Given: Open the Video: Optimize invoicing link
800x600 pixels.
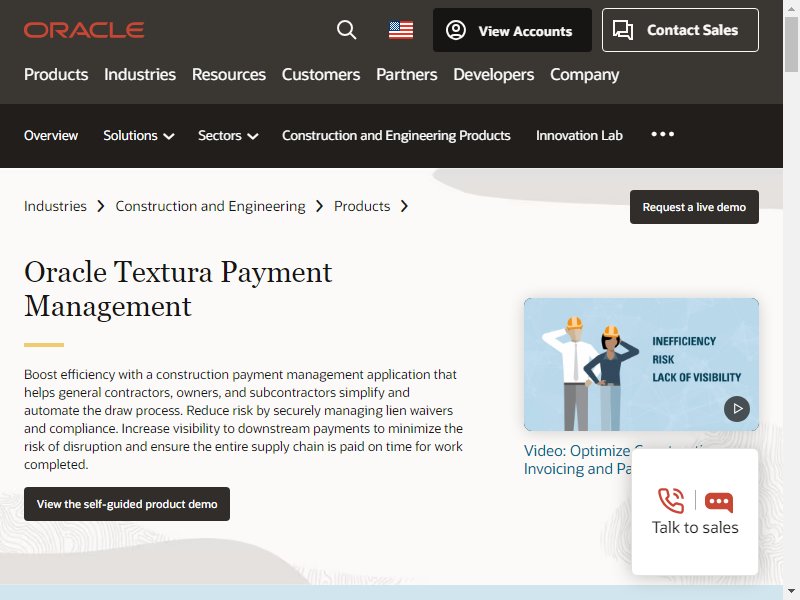Looking at the screenshot, I should [x=577, y=460].
